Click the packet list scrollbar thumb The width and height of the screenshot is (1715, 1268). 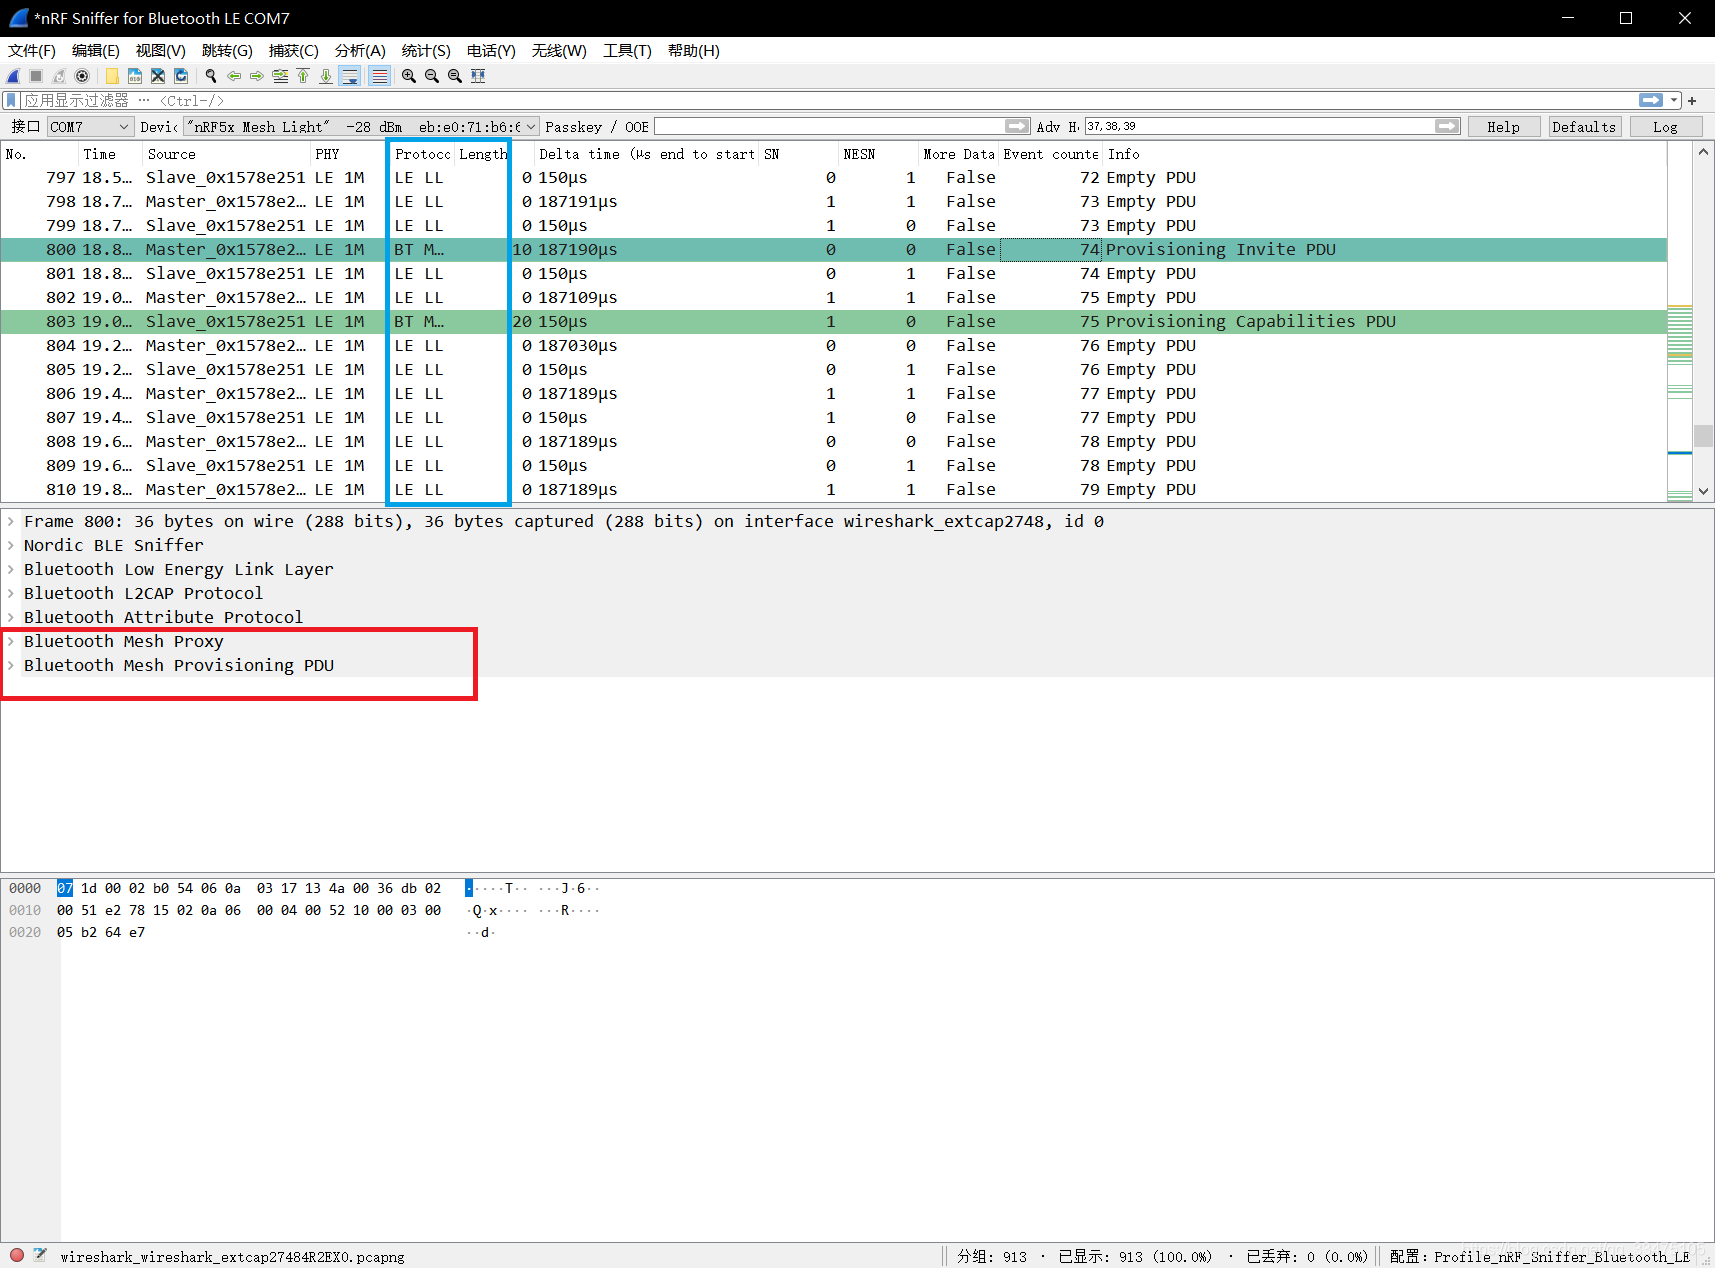1703,436
